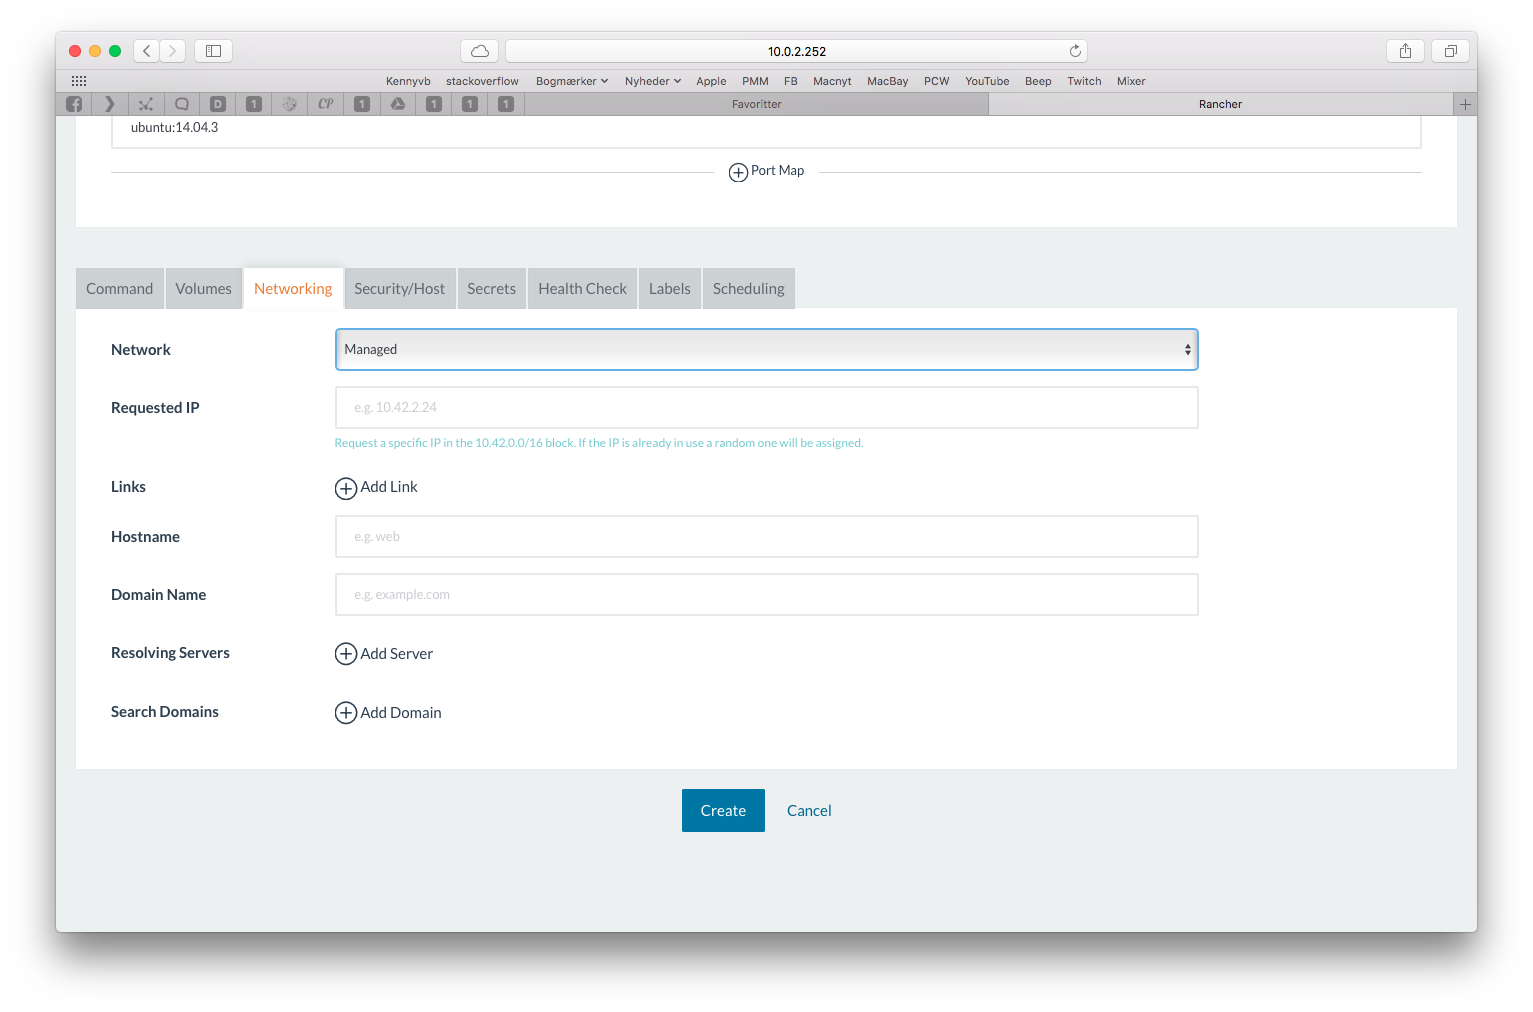Screen dimensions: 1533x1012
Task: Click the Add Domain label
Action: click(x=401, y=713)
